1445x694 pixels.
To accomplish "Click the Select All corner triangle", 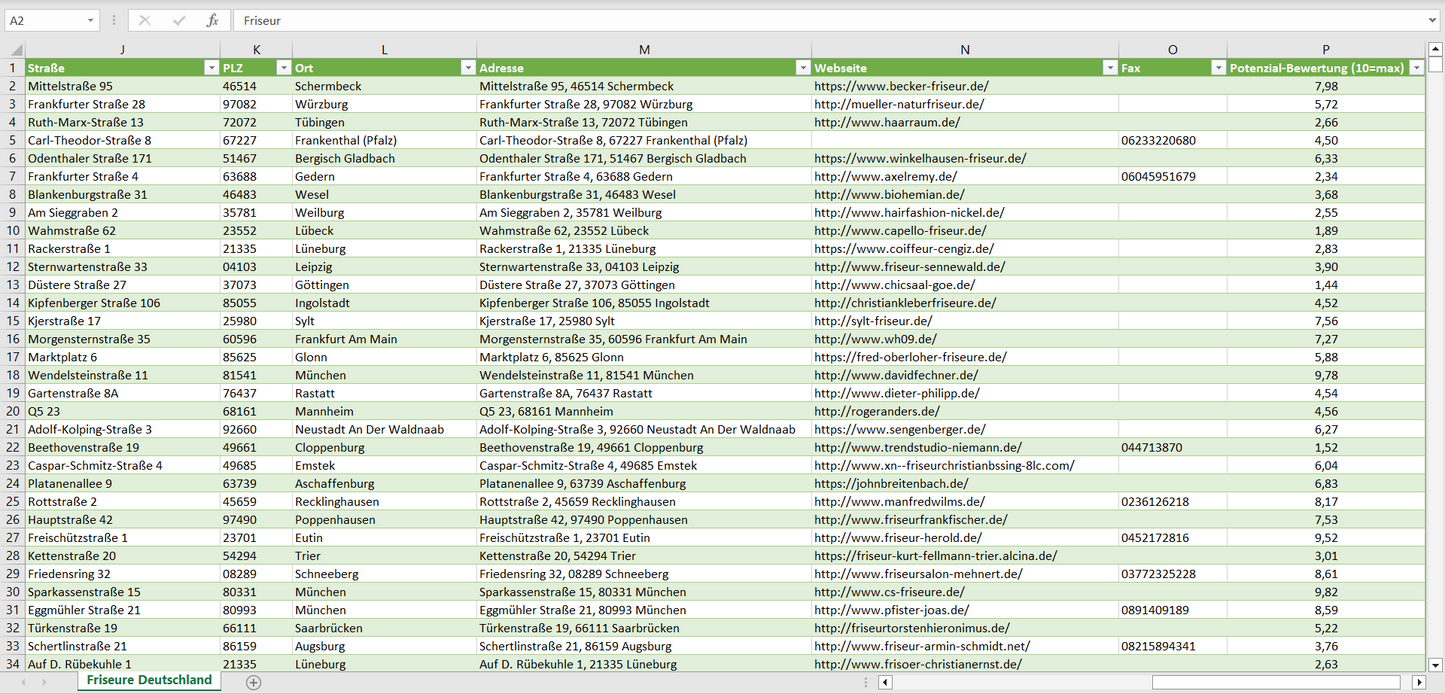I will (x=14, y=50).
